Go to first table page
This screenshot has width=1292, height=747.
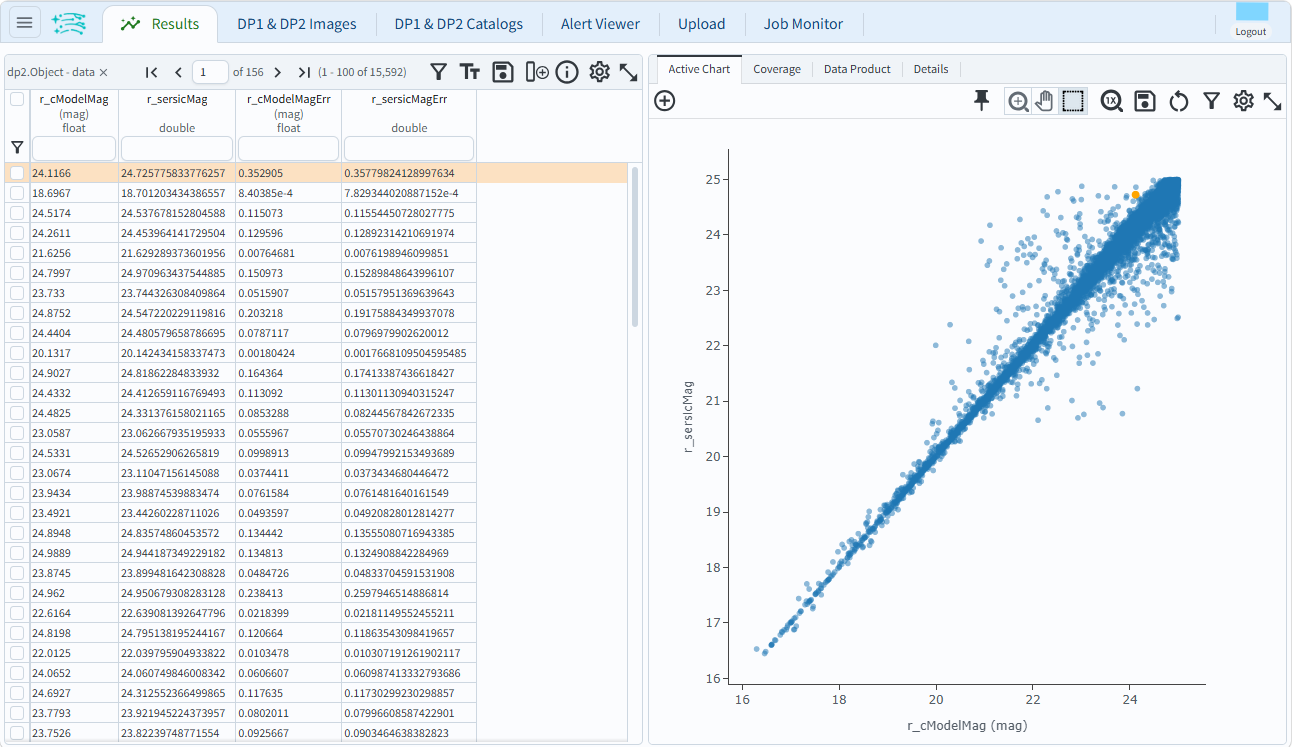152,72
